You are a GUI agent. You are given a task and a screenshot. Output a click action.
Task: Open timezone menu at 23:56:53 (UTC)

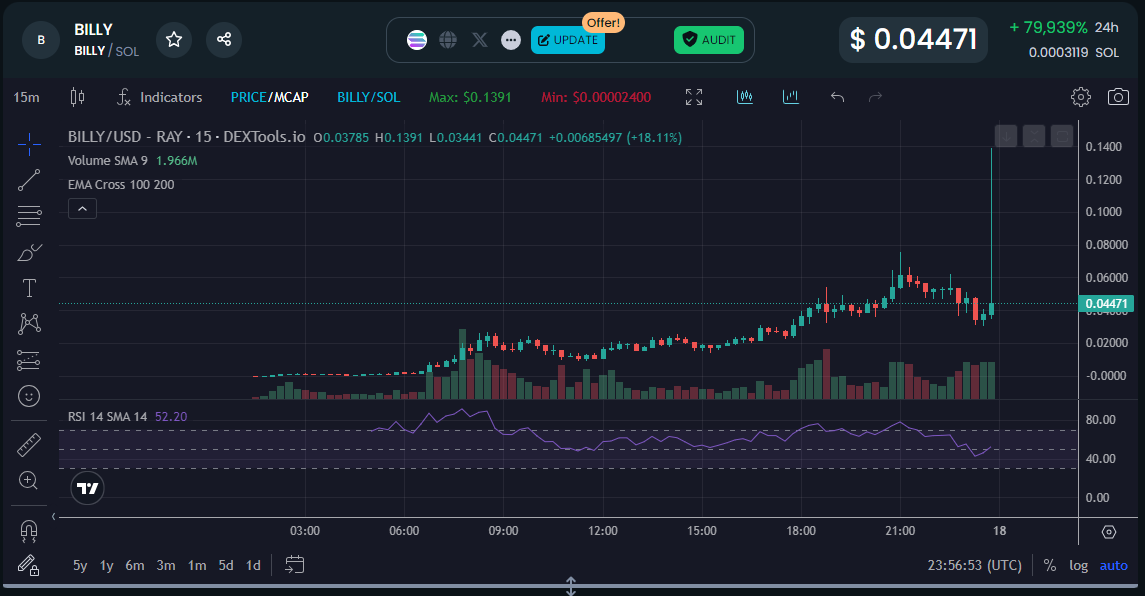coord(974,565)
